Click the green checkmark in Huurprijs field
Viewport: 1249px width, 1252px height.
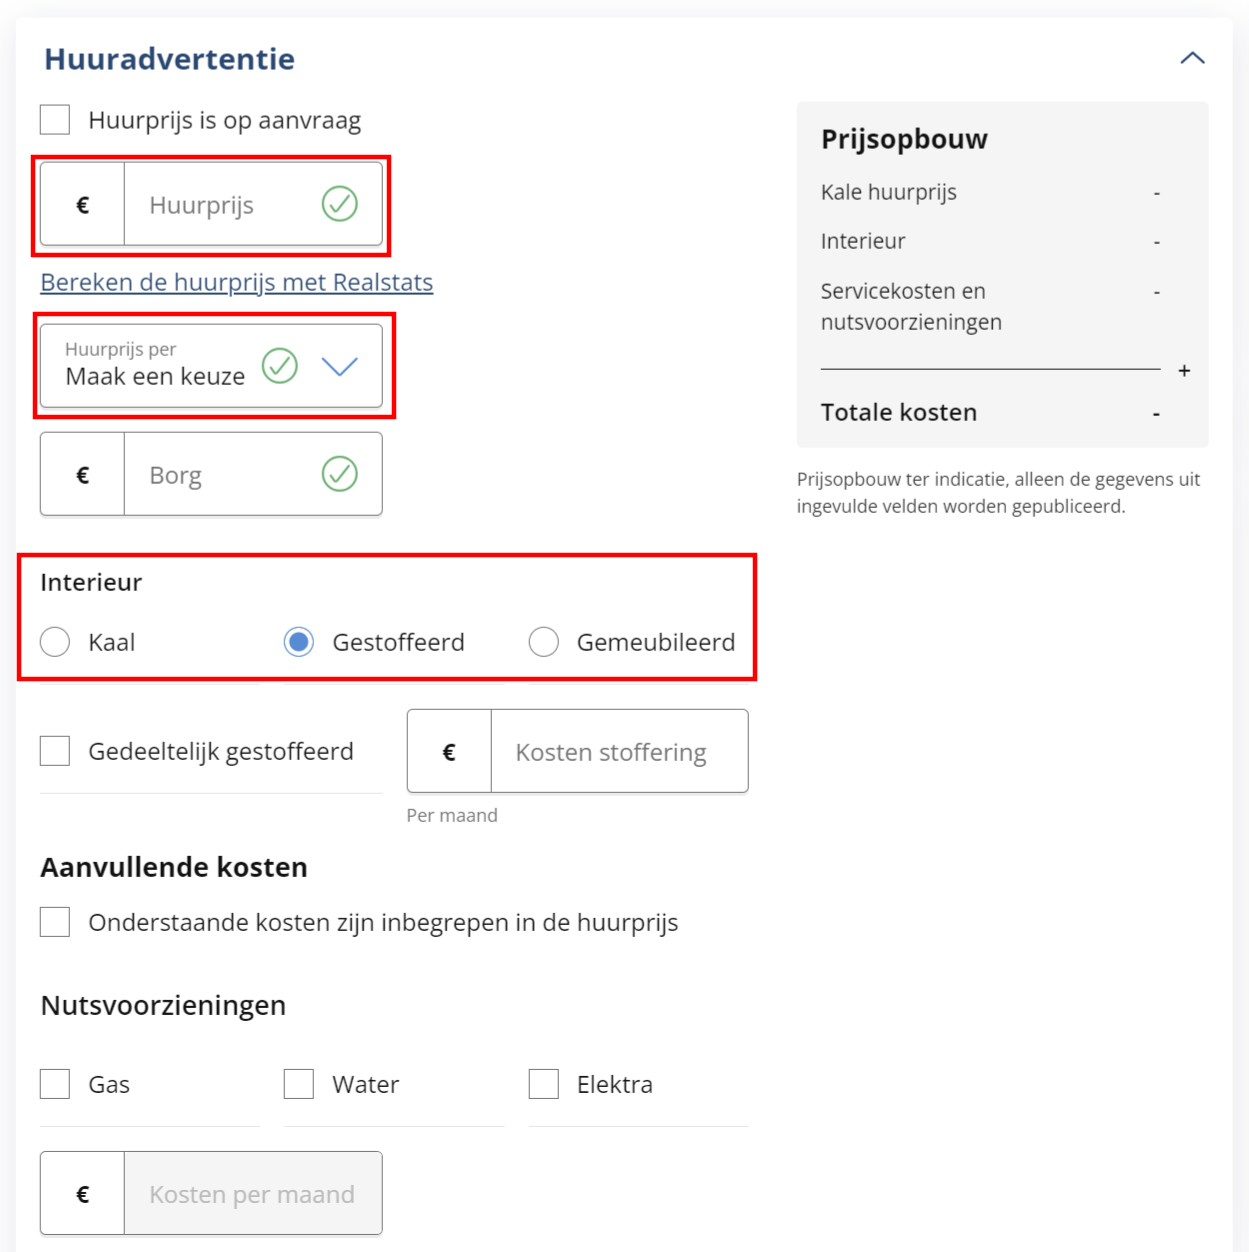coord(340,204)
